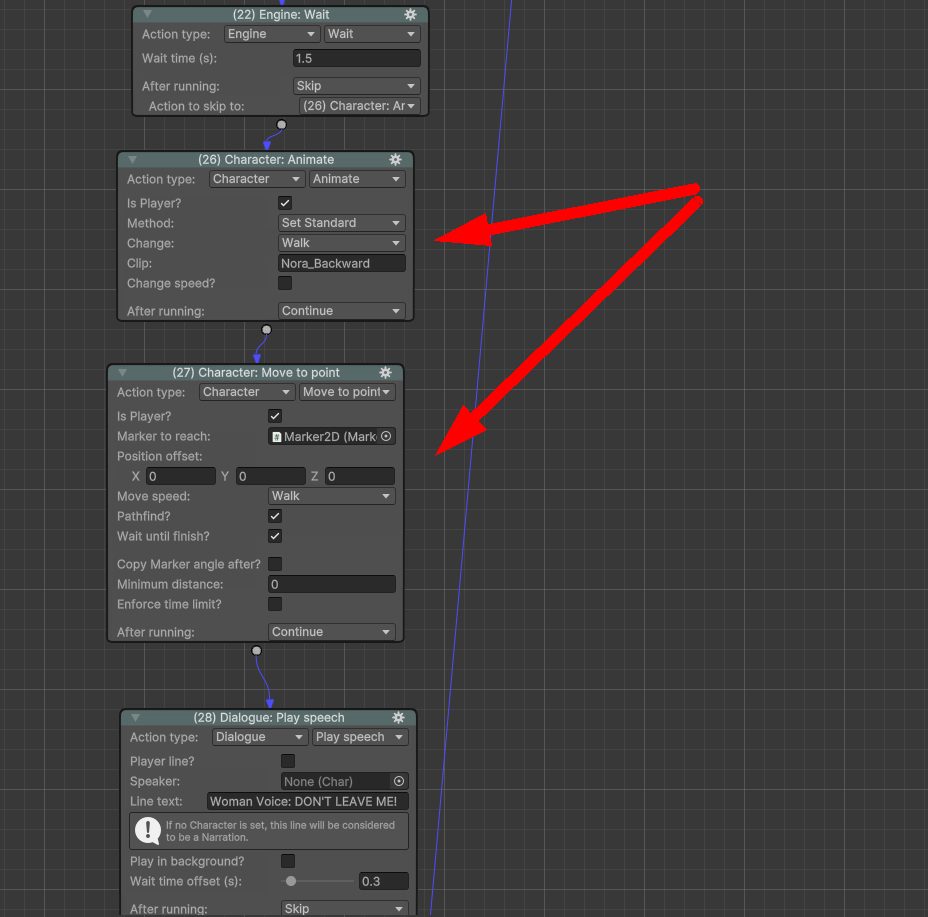The image size is (928, 917).
Task: Open gear menu of node 22 Engine: Wait
Action: click(410, 15)
